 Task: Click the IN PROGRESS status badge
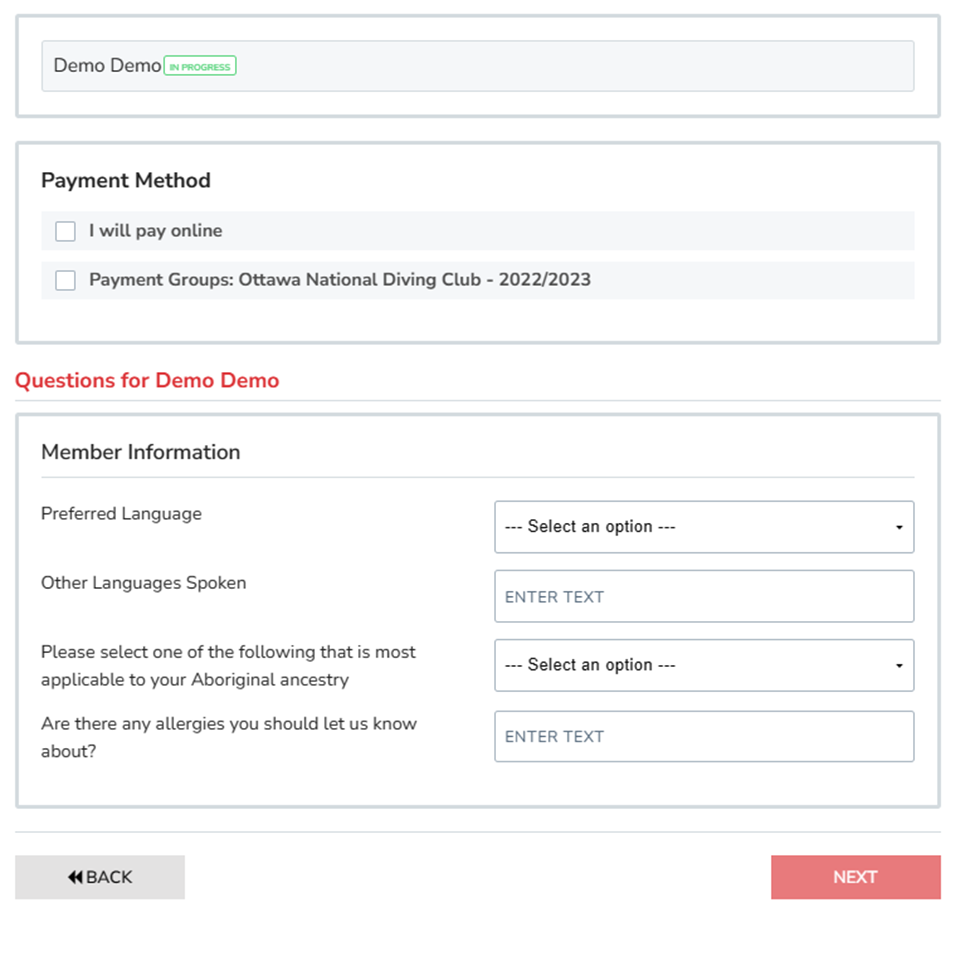click(200, 67)
